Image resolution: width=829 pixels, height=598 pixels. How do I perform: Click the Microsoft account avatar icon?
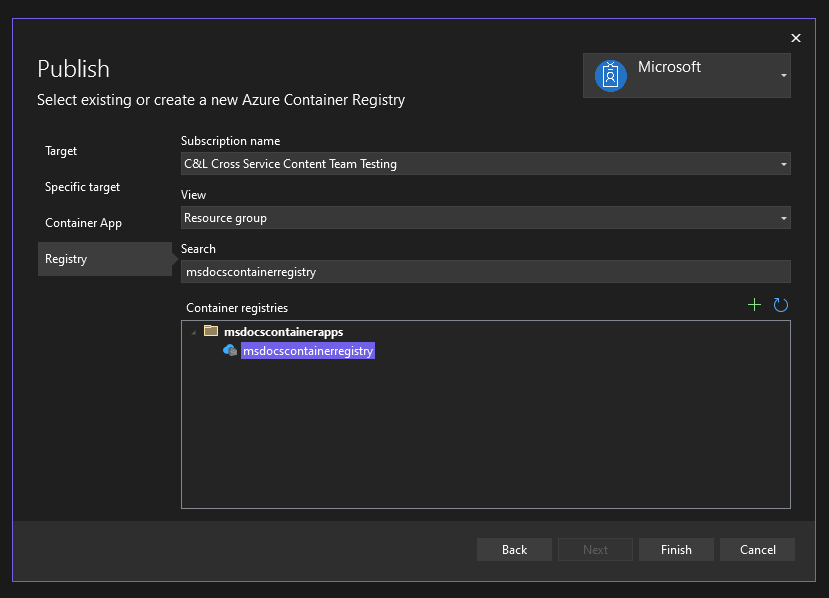[x=610, y=75]
